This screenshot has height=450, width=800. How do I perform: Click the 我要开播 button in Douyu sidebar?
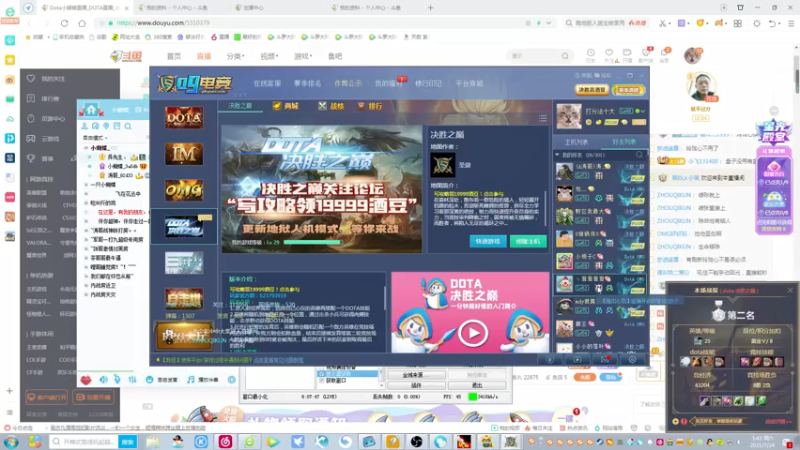94,397
